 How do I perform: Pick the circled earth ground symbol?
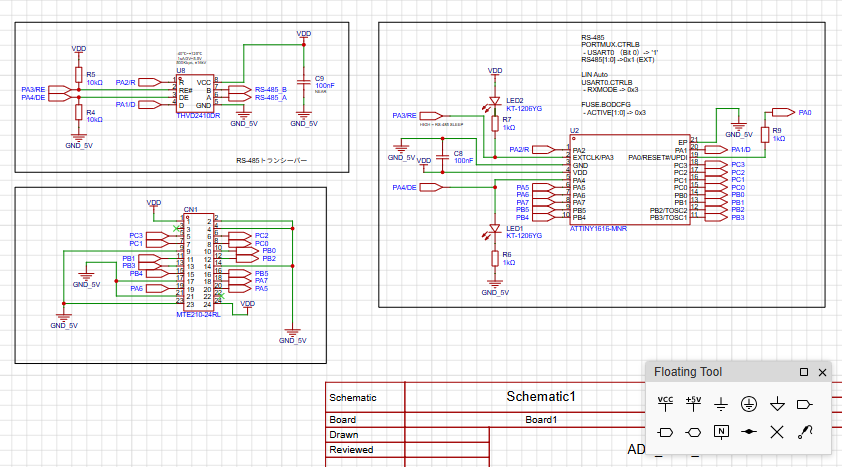(748, 403)
